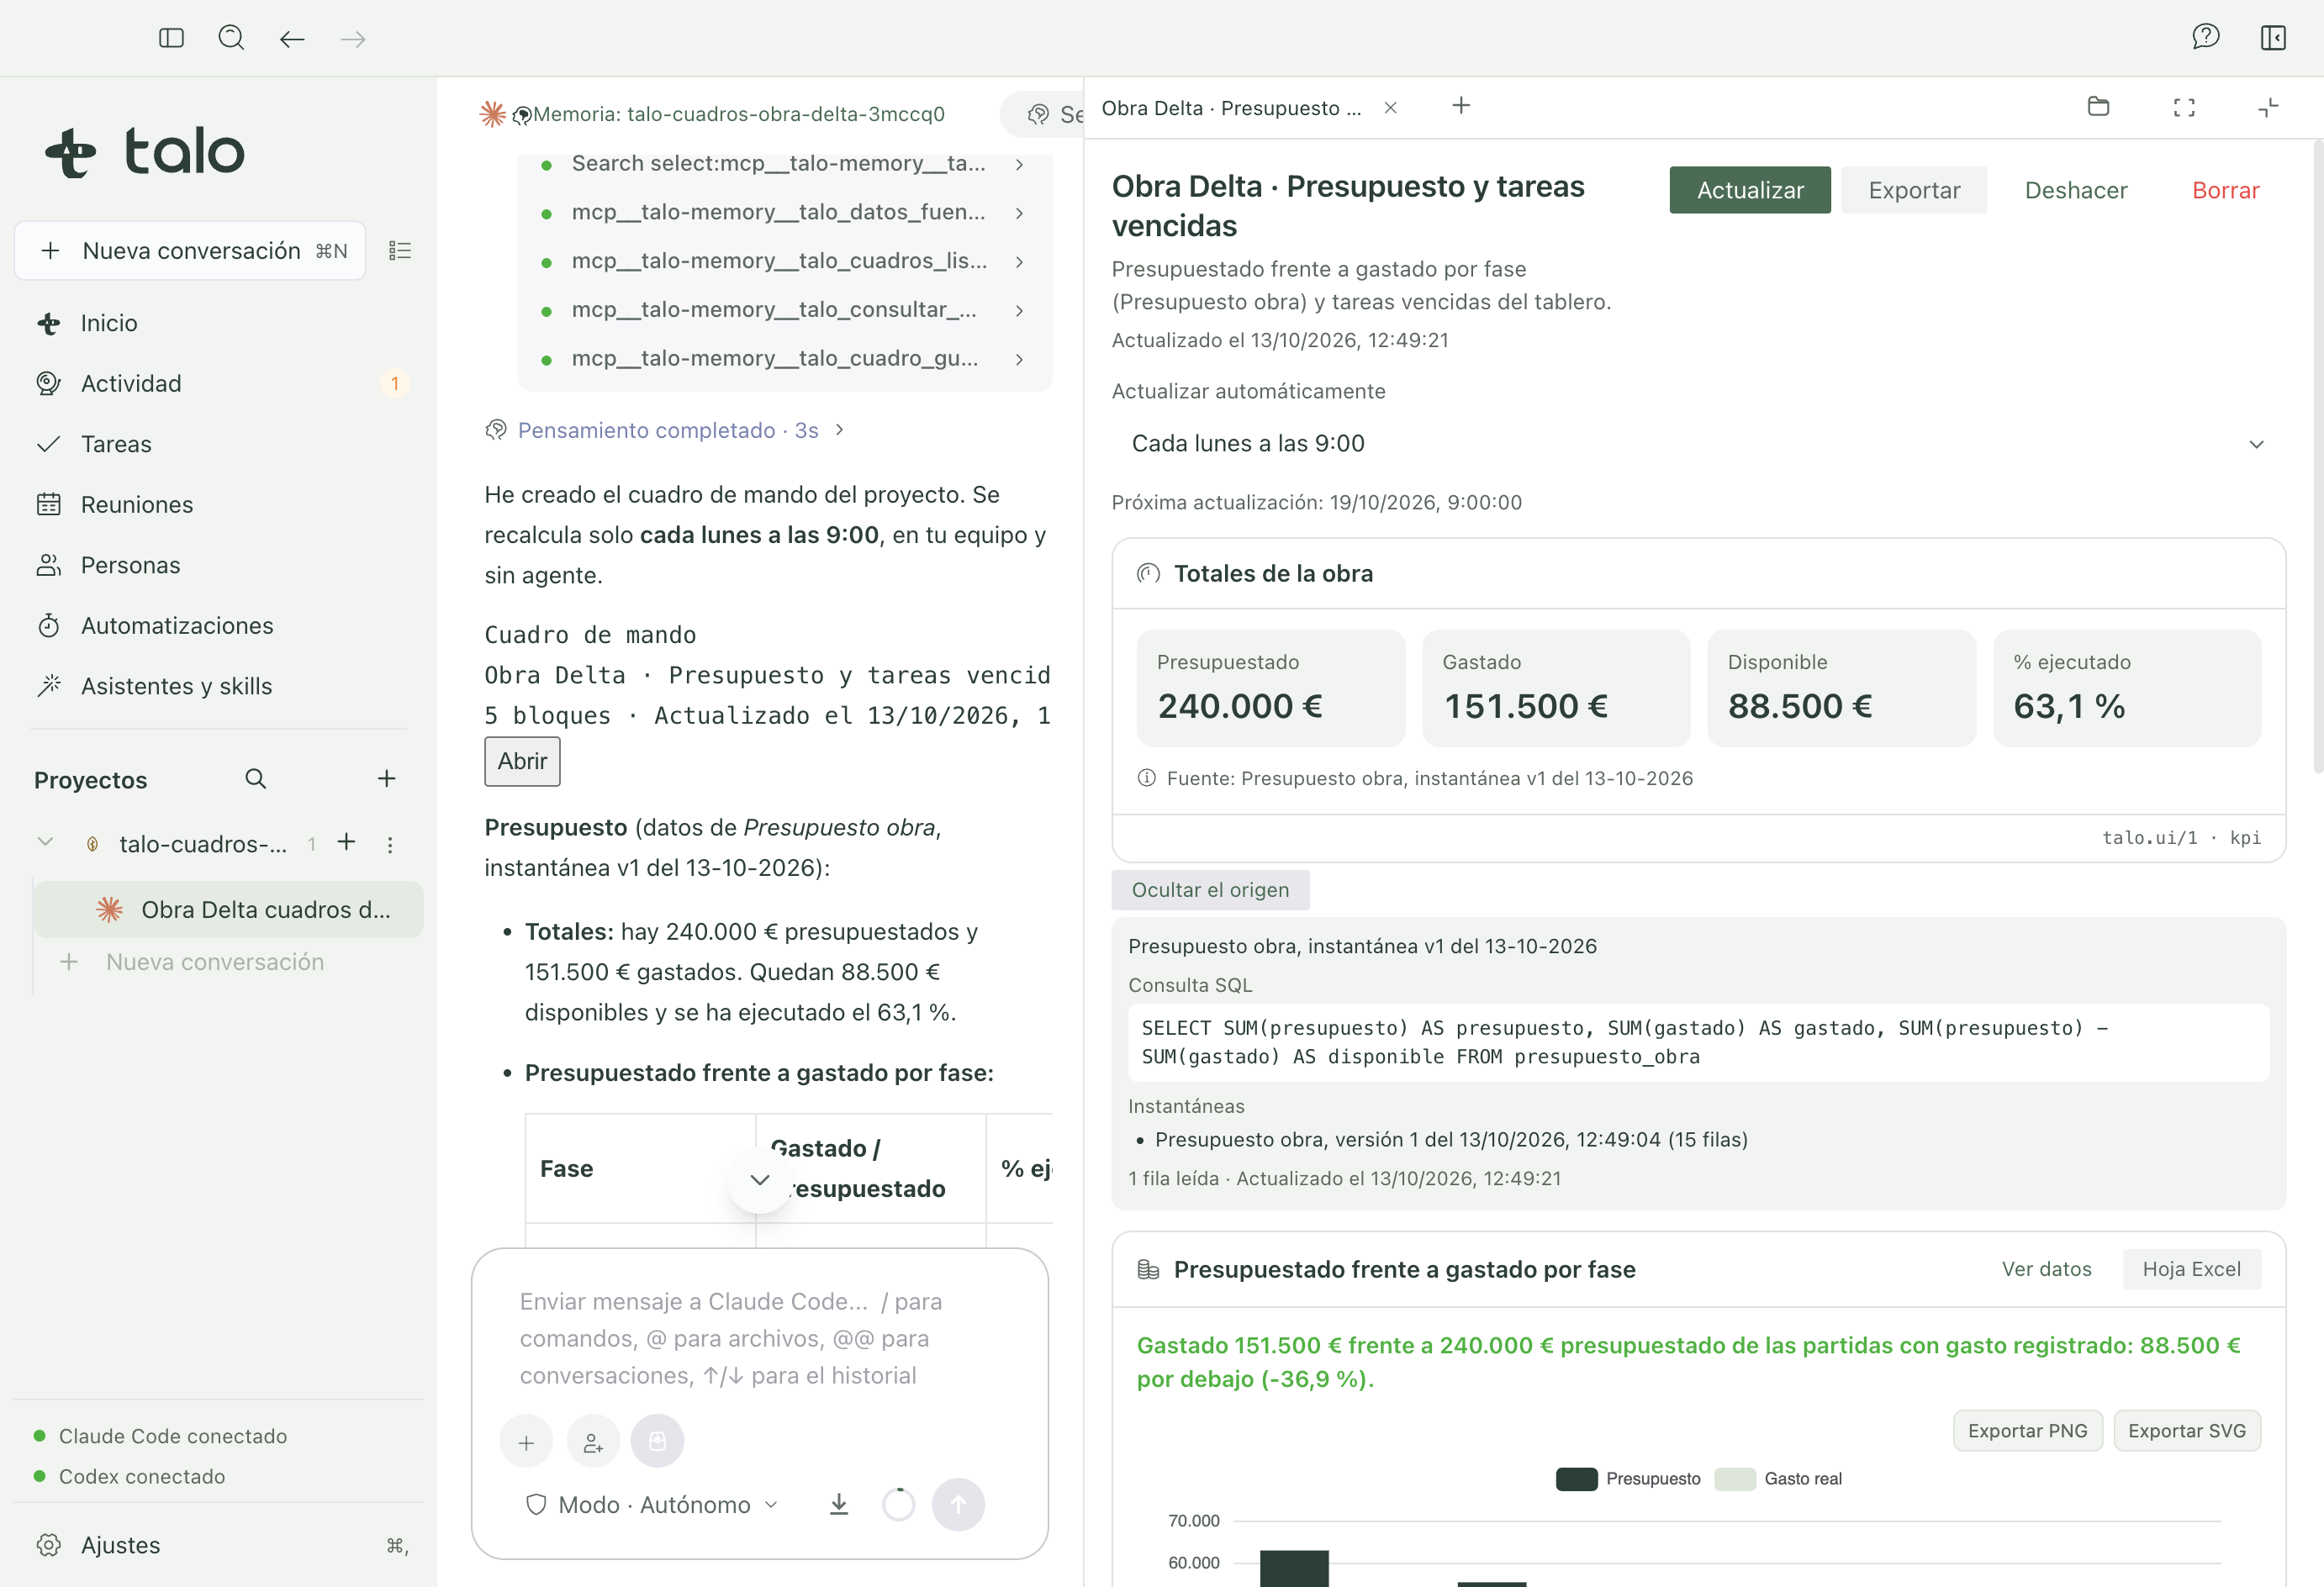Screen dimensions: 2324x1587
Task: Open the feedback chat bubble icon
Action: [2205, 38]
